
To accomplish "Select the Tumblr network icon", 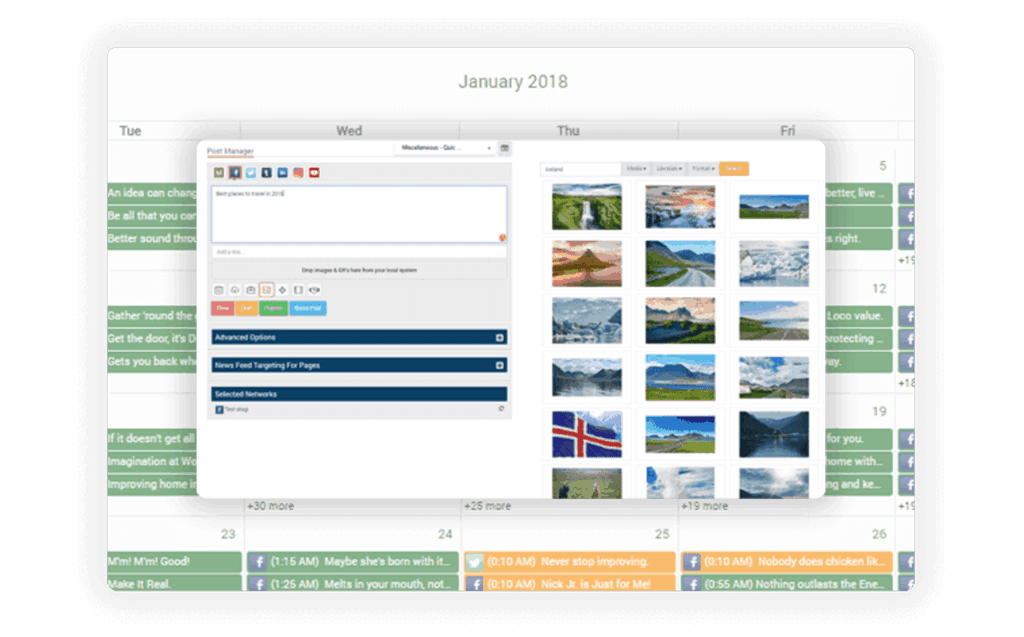I will [x=266, y=173].
